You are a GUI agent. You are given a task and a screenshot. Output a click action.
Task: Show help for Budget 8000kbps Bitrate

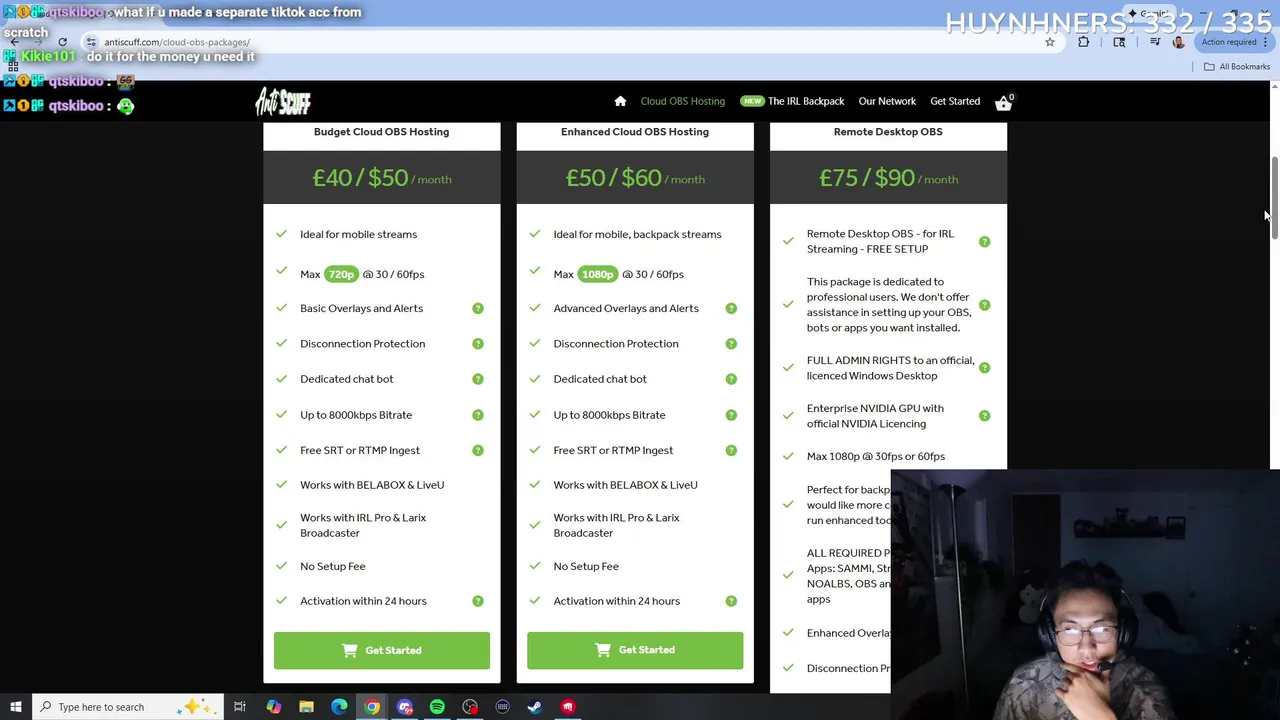pyautogui.click(x=478, y=415)
